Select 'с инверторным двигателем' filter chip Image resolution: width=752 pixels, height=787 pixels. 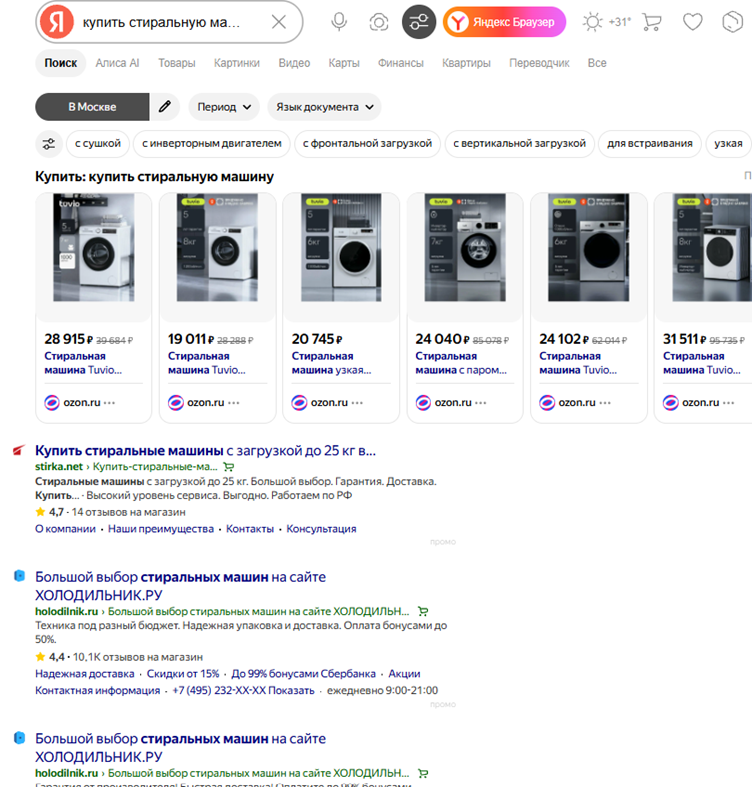coord(211,144)
